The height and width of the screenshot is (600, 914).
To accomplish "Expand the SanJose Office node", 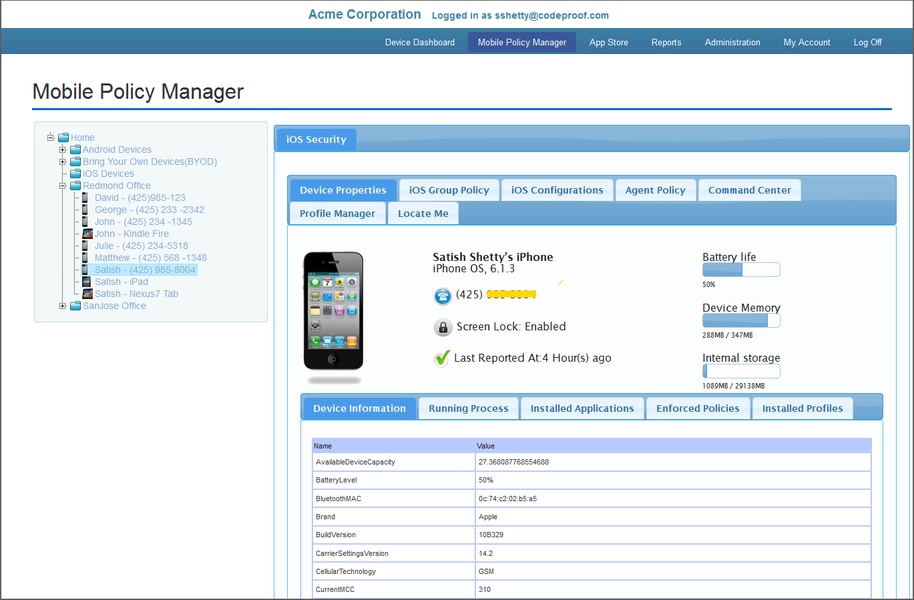I will click(62, 306).
